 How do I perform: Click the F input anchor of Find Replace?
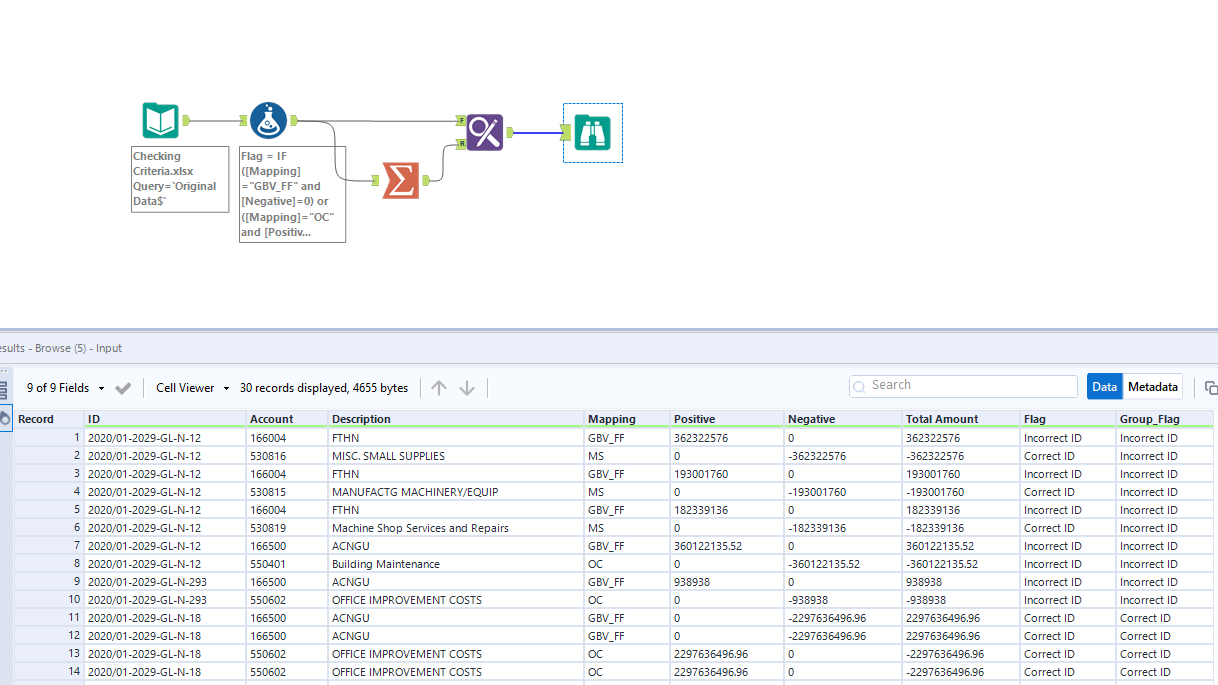463,120
